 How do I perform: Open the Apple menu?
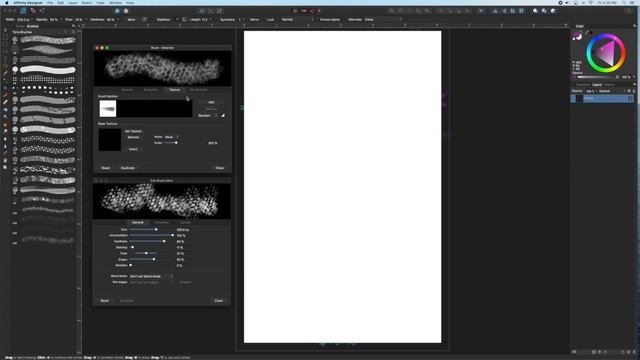[x=7, y=2]
